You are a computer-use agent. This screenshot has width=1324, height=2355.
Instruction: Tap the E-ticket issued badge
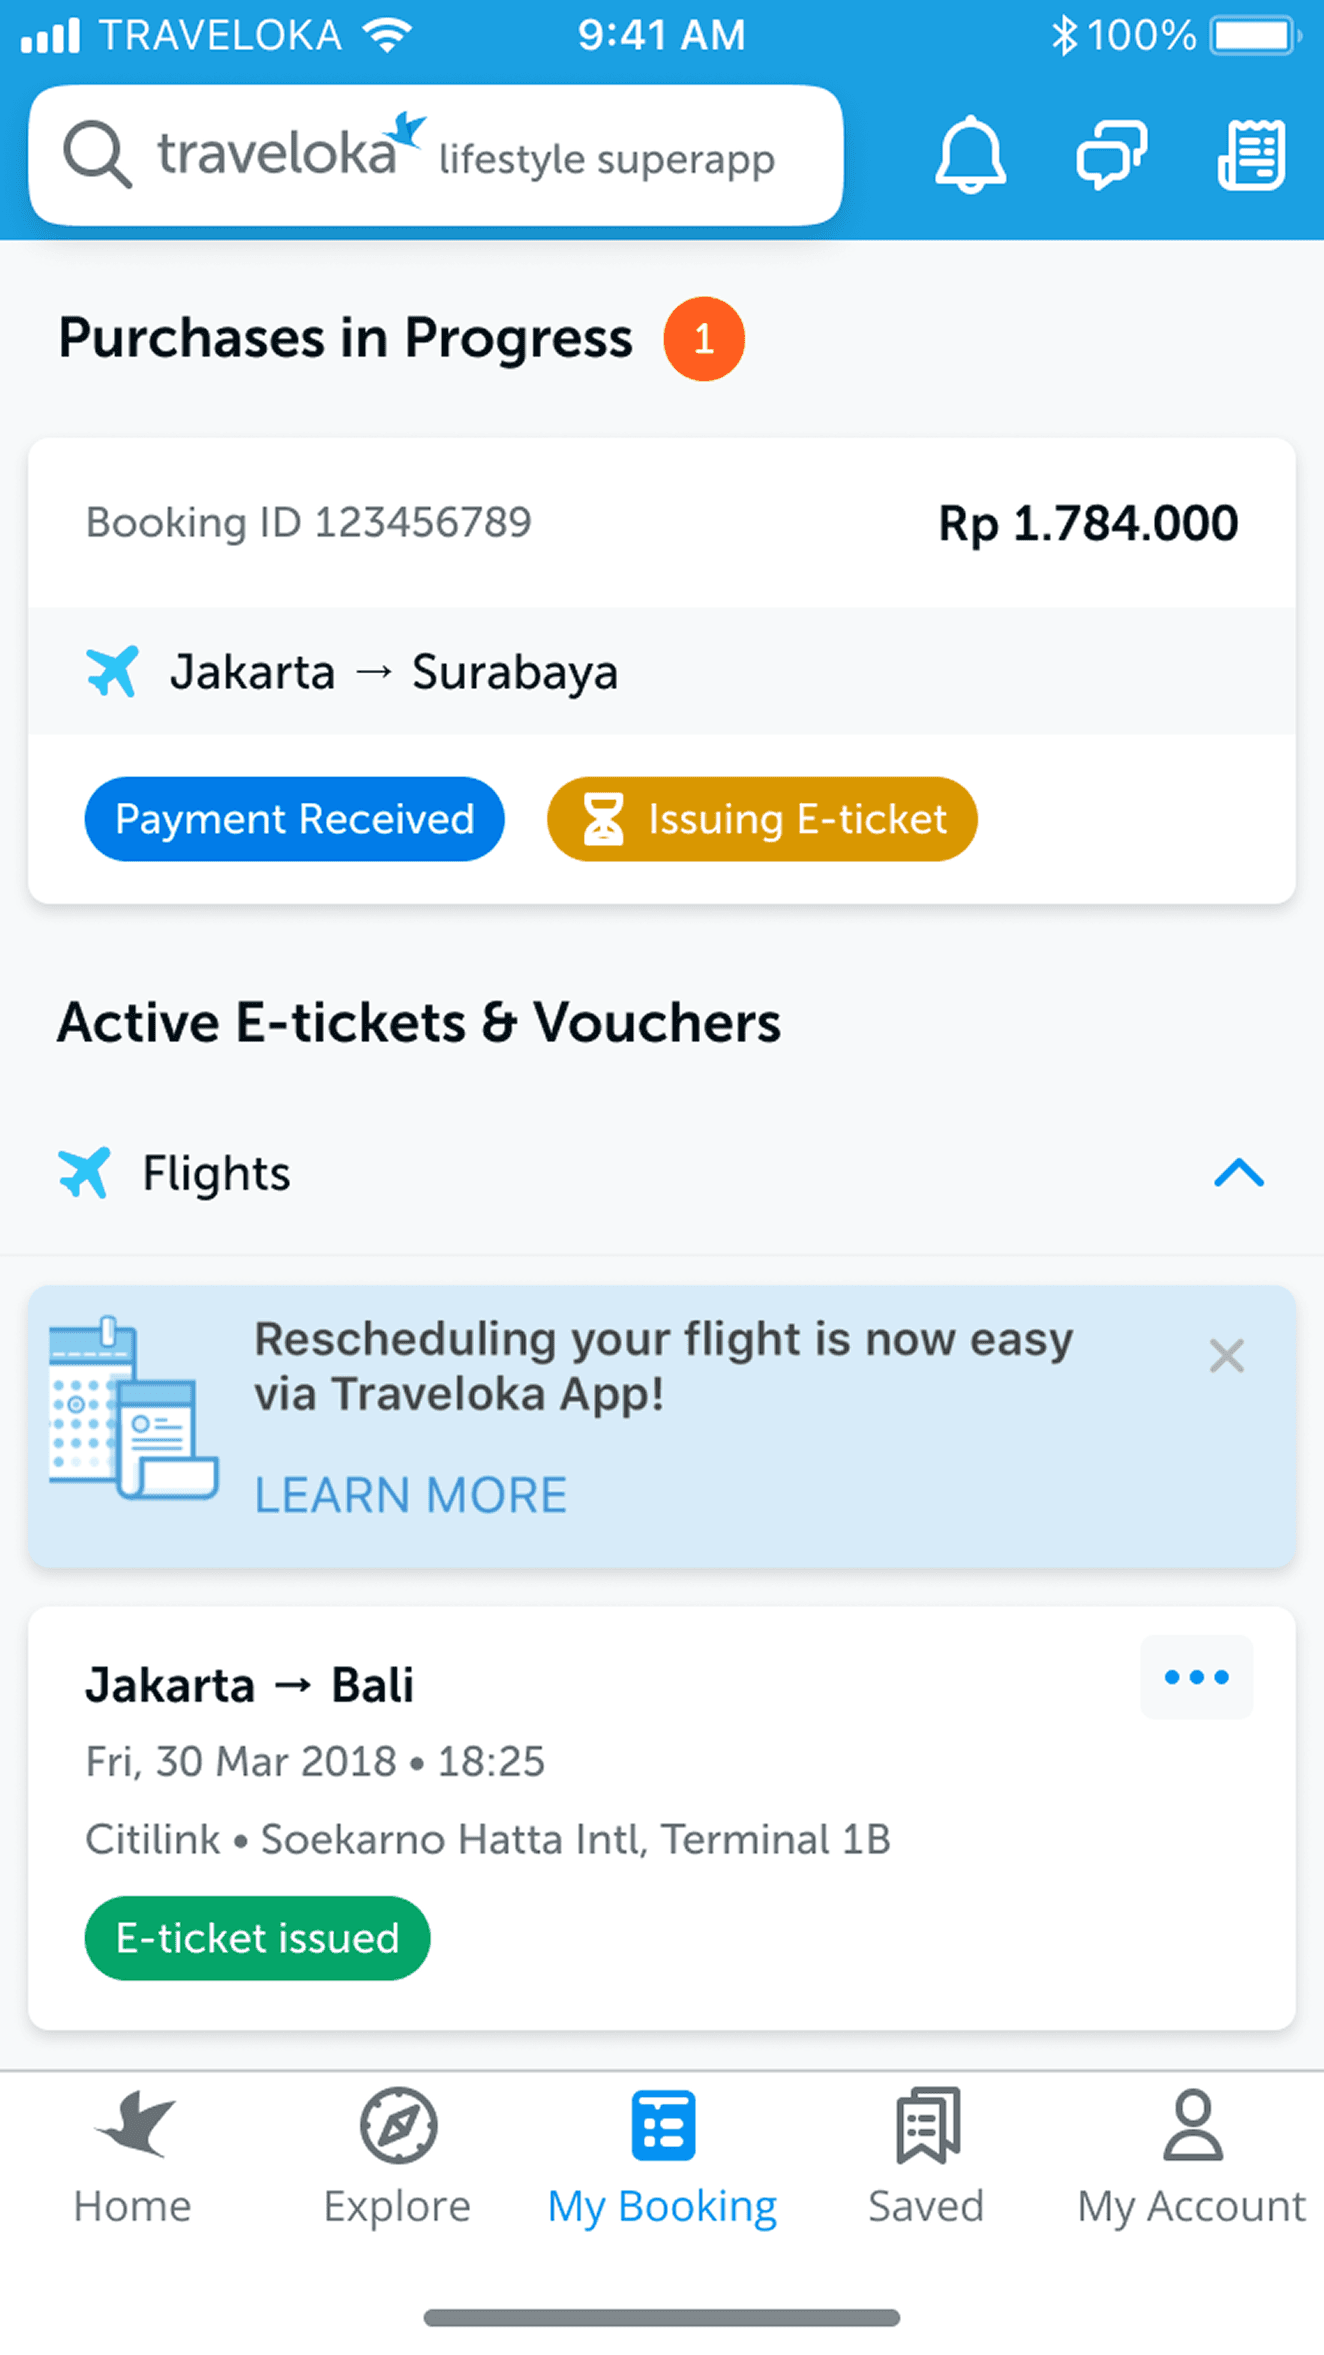tap(257, 1938)
